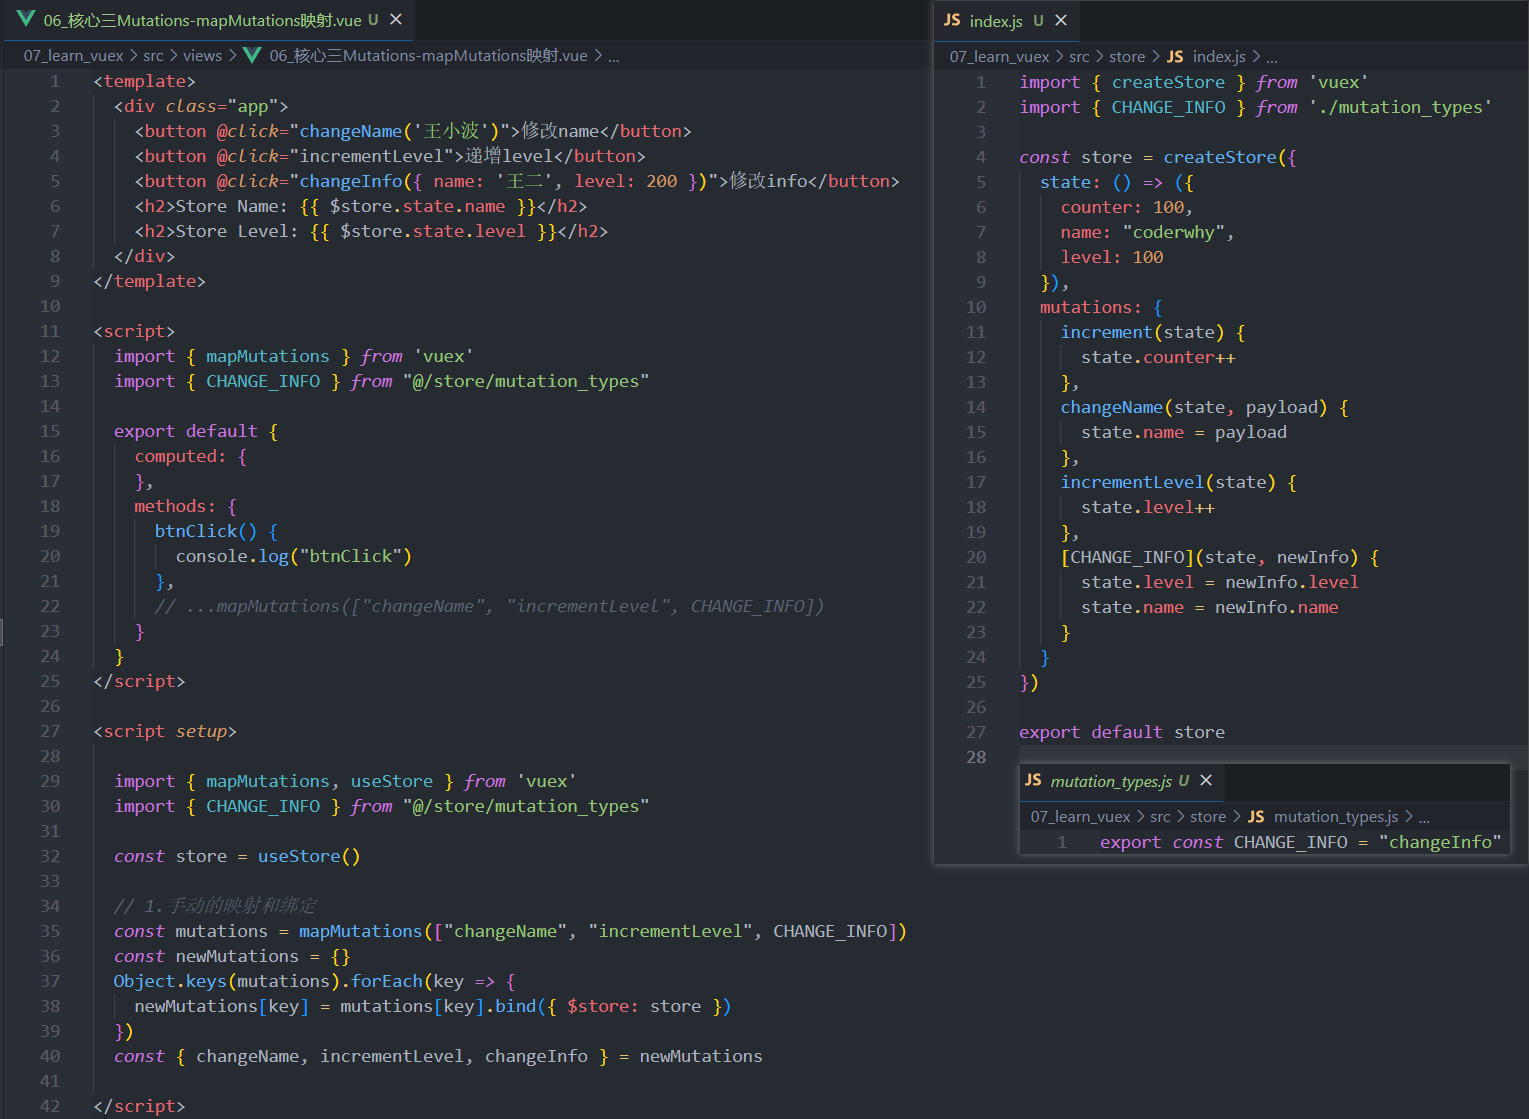Click "export default store" in index.js
1529x1119 pixels.
1122,732
